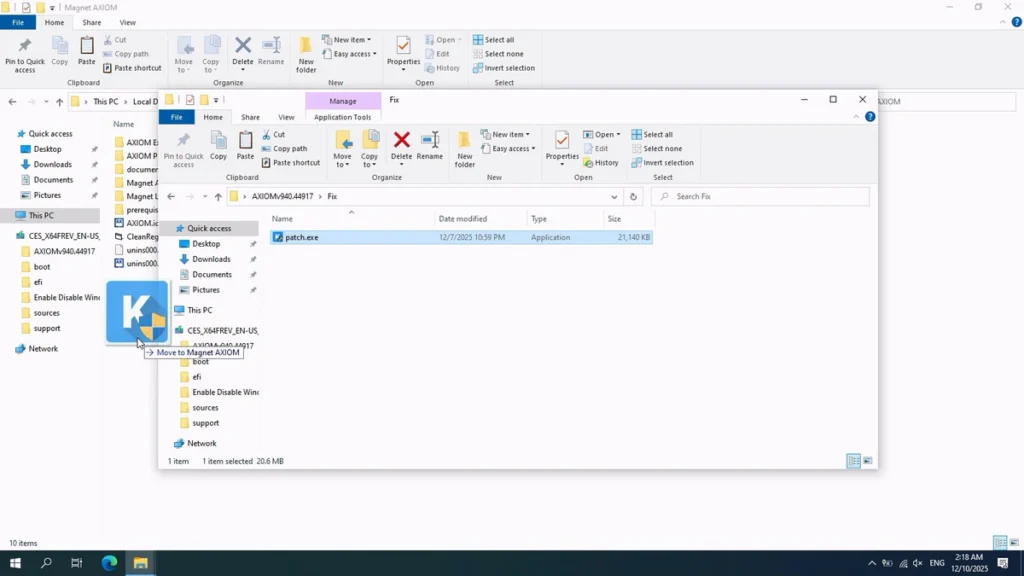
Task: Click the Up arrow in the Fix navigation bar
Action: pos(218,197)
